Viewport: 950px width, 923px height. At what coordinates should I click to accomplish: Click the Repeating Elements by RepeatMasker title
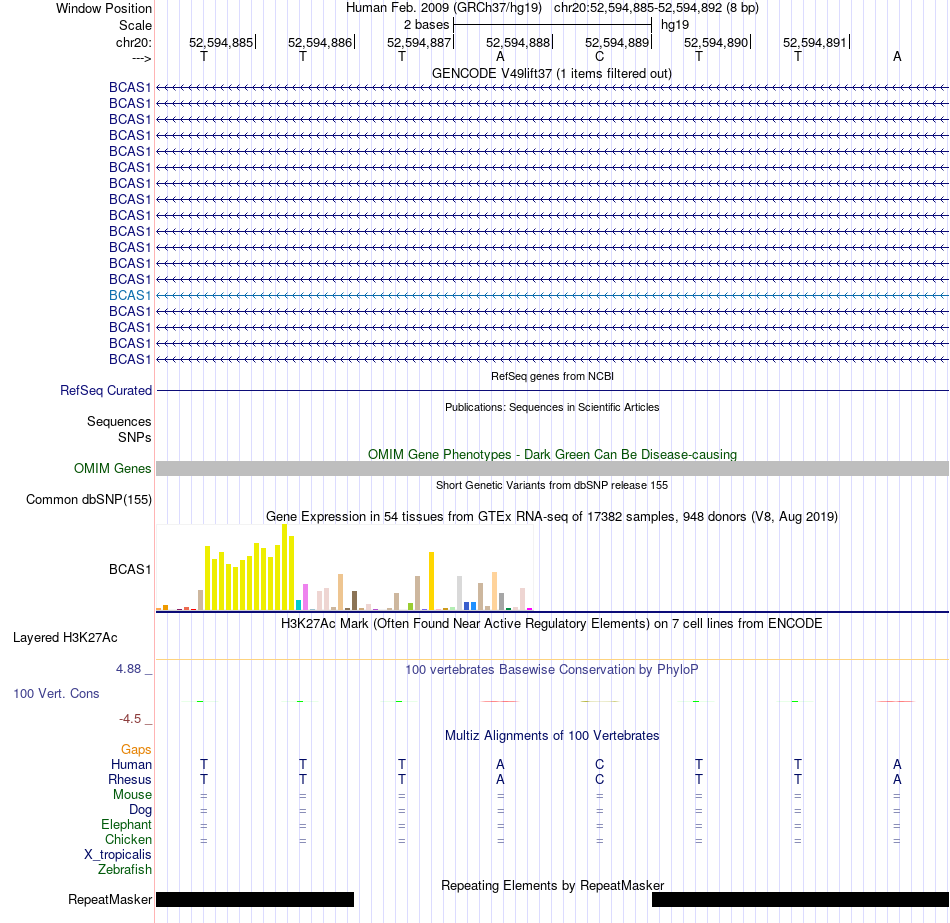click(x=552, y=885)
